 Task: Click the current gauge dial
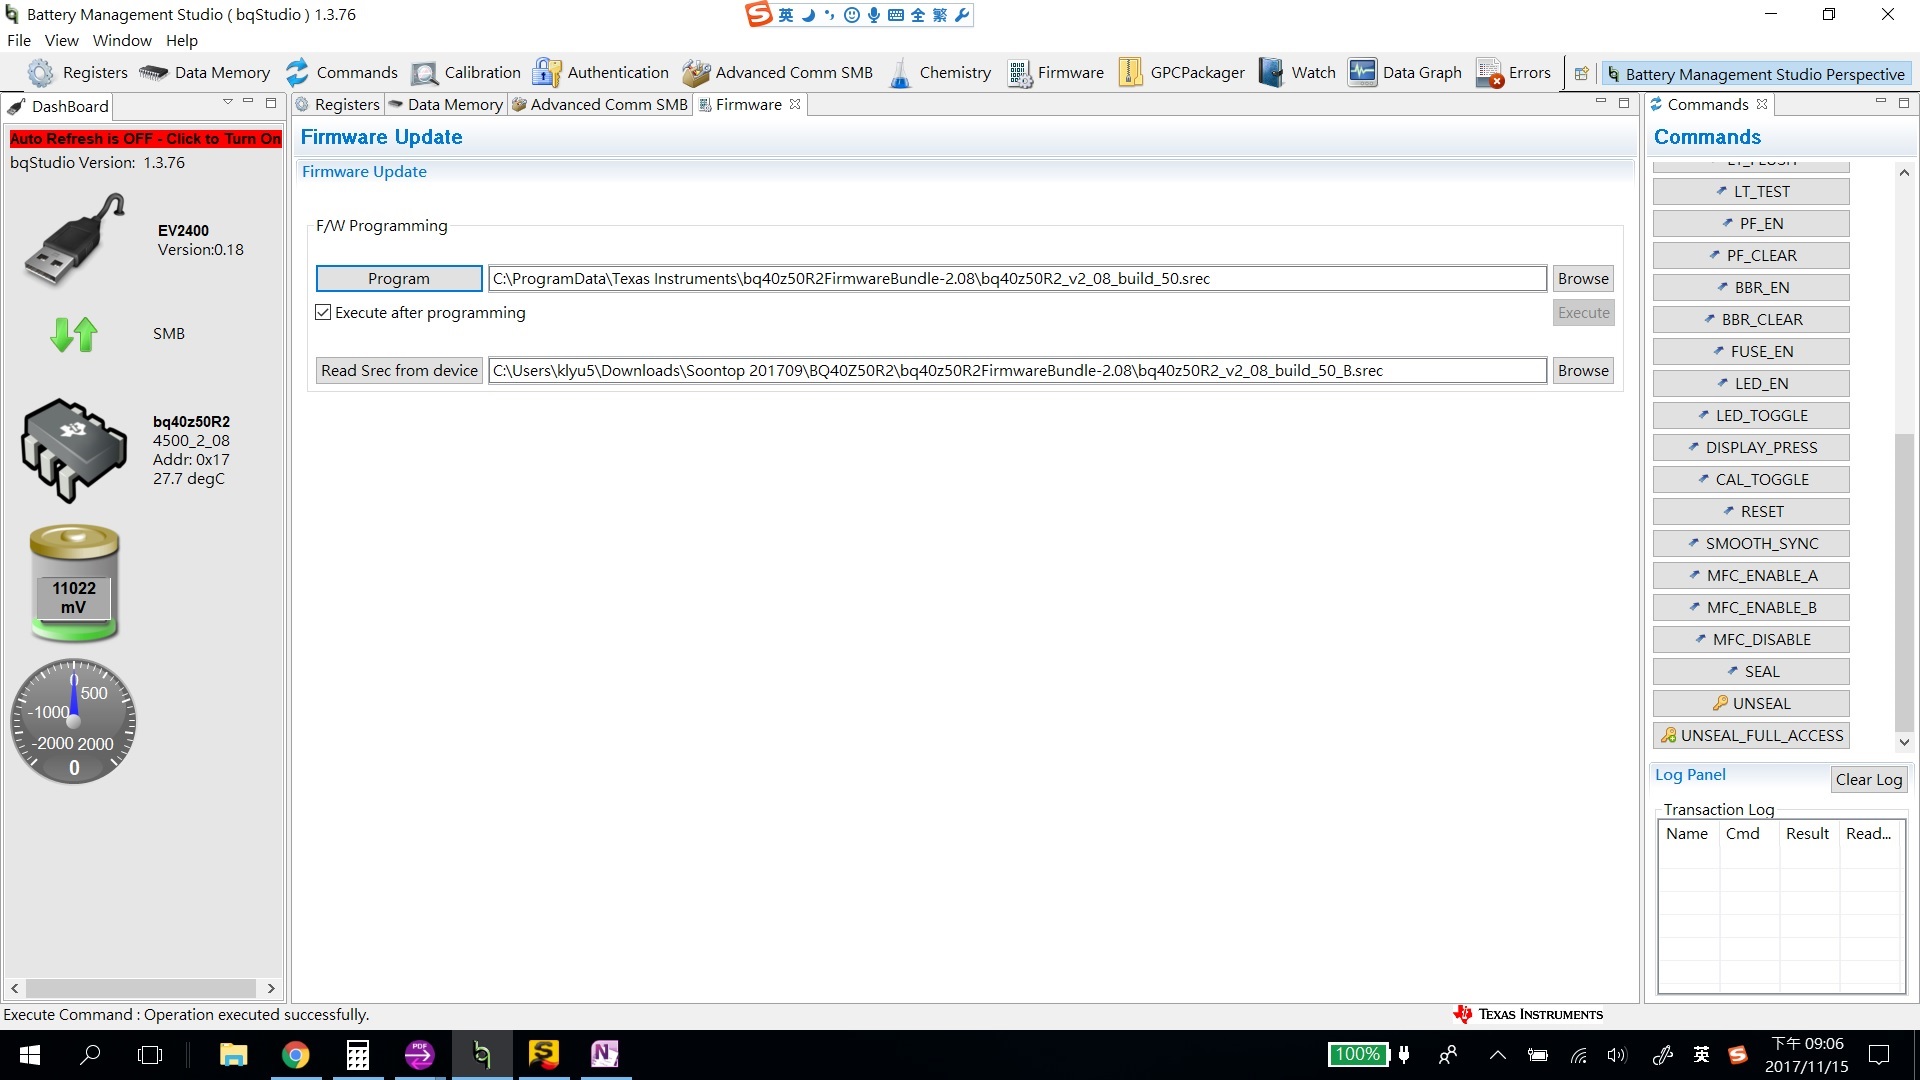73,721
